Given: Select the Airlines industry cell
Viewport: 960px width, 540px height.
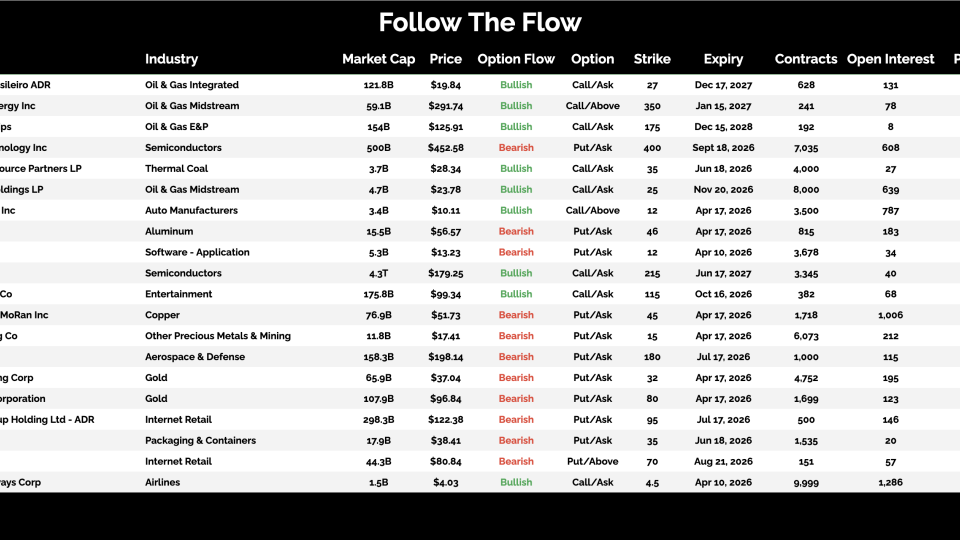Looking at the screenshot, I should point(164,482).
